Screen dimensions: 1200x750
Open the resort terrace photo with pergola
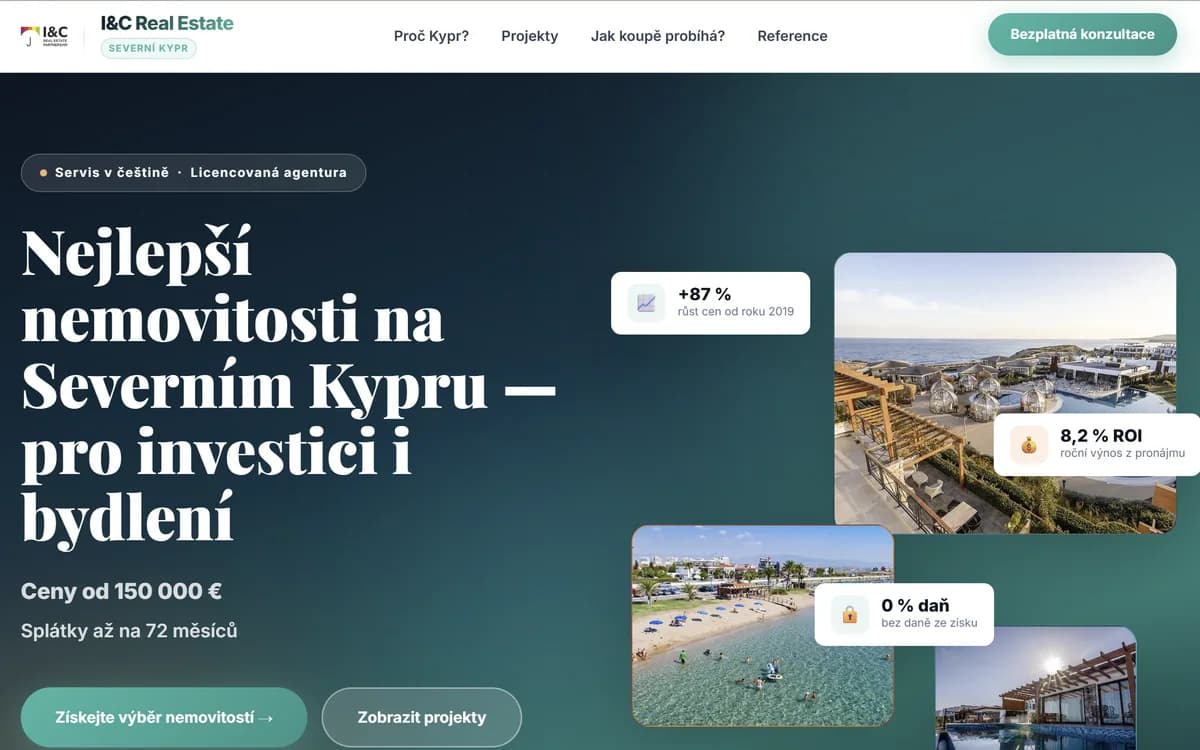(1005, 392)
